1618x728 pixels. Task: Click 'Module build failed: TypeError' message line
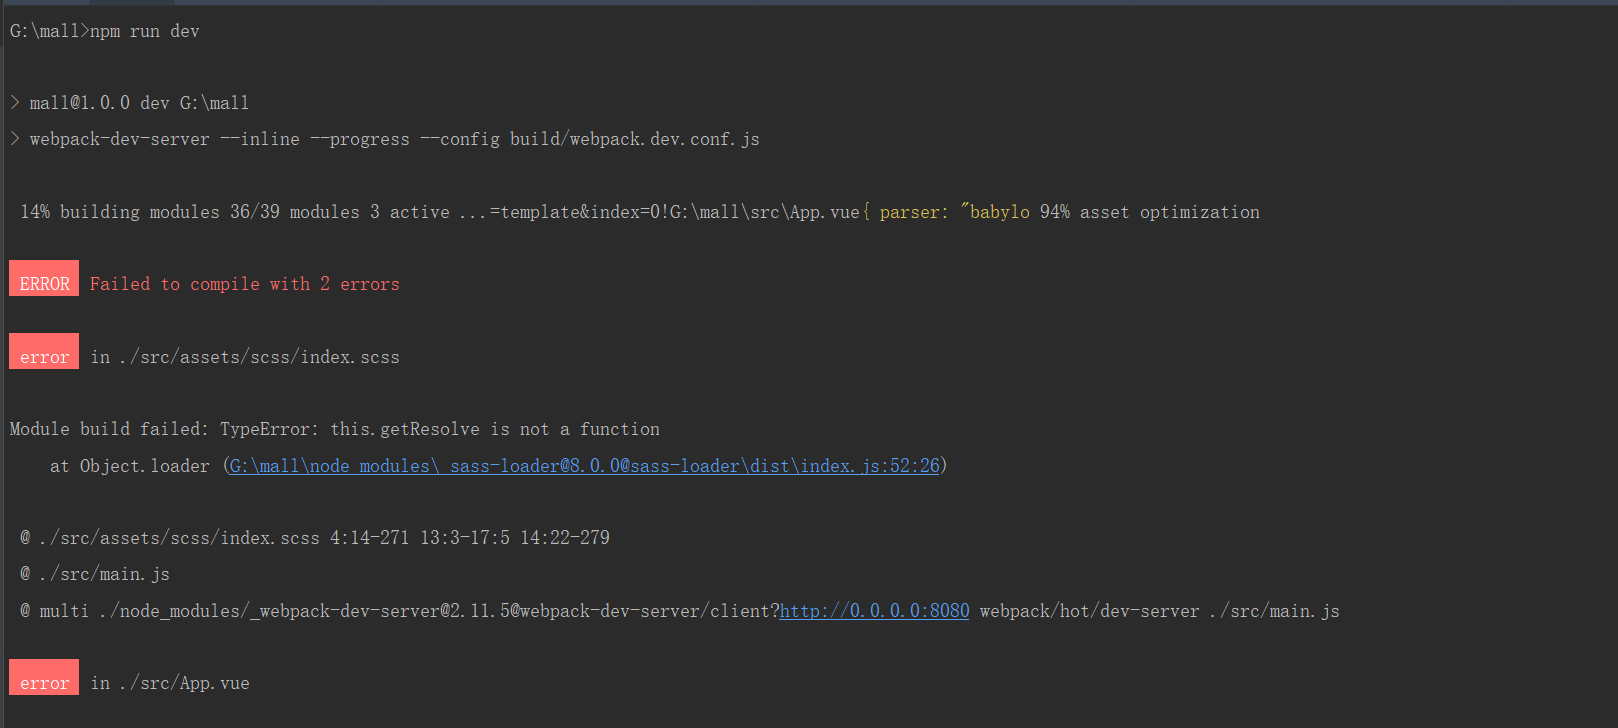(335, 429)
